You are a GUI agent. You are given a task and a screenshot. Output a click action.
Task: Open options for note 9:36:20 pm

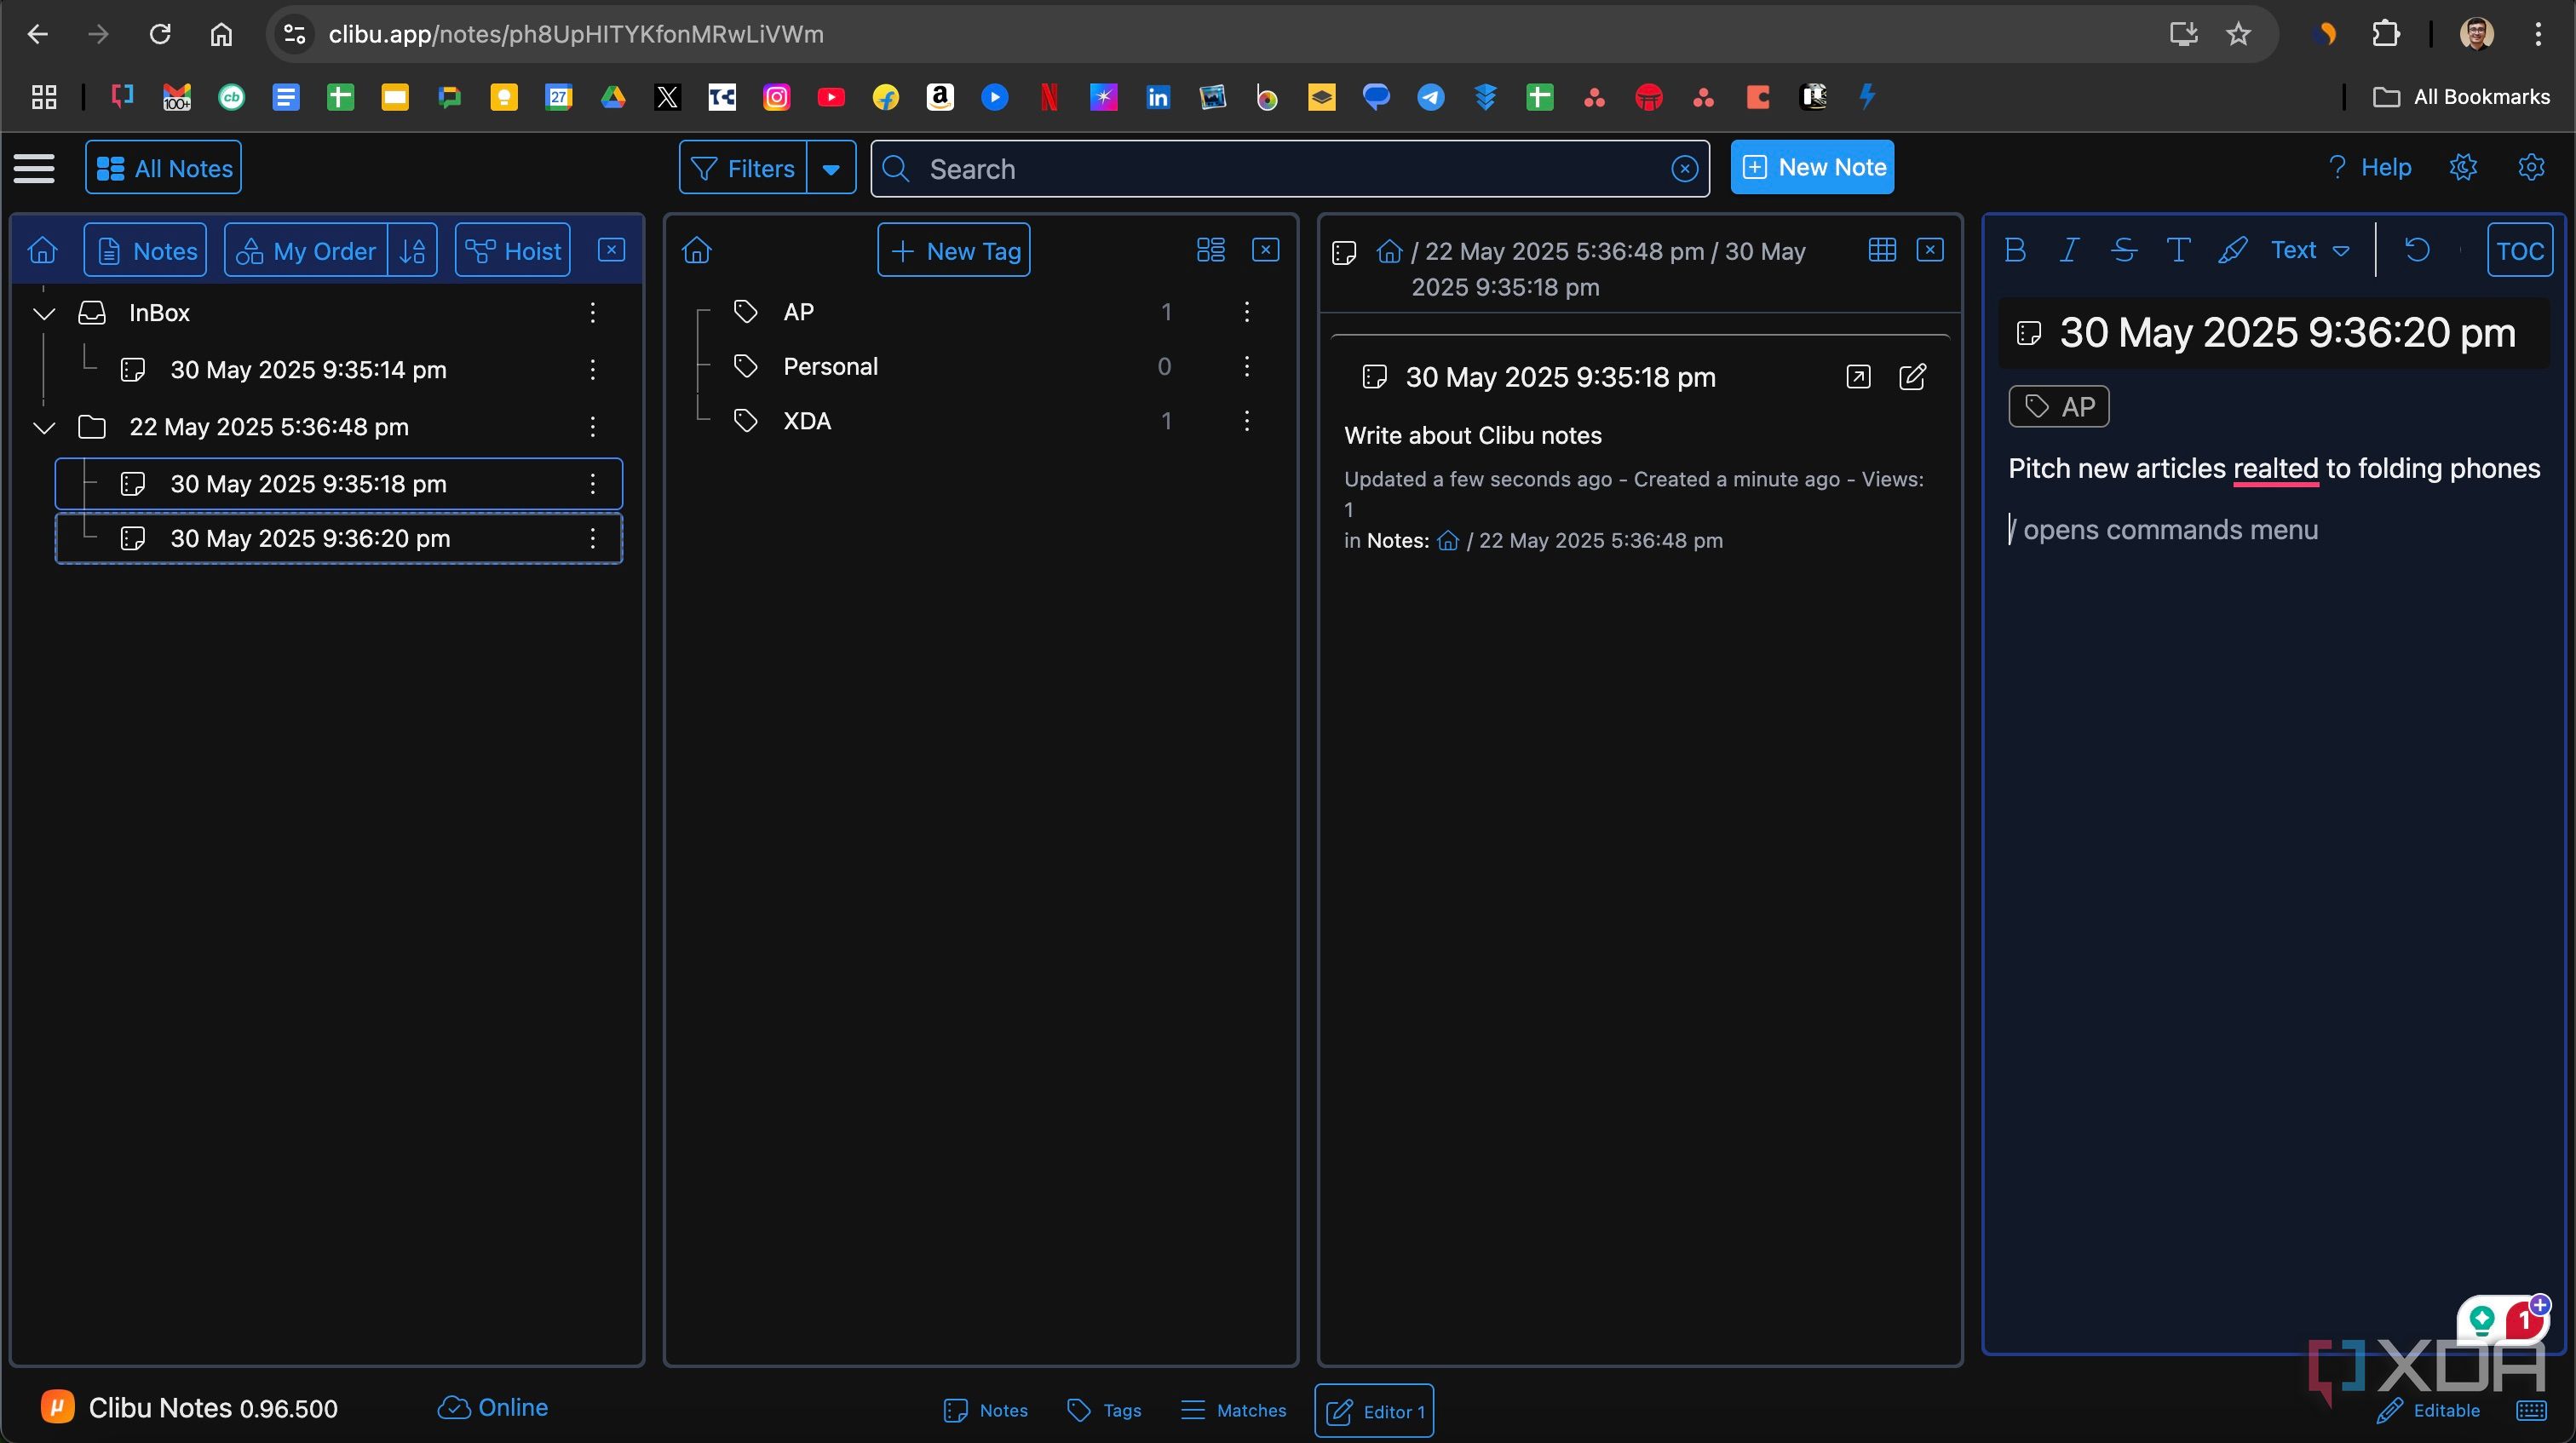[x=593, y=538]
